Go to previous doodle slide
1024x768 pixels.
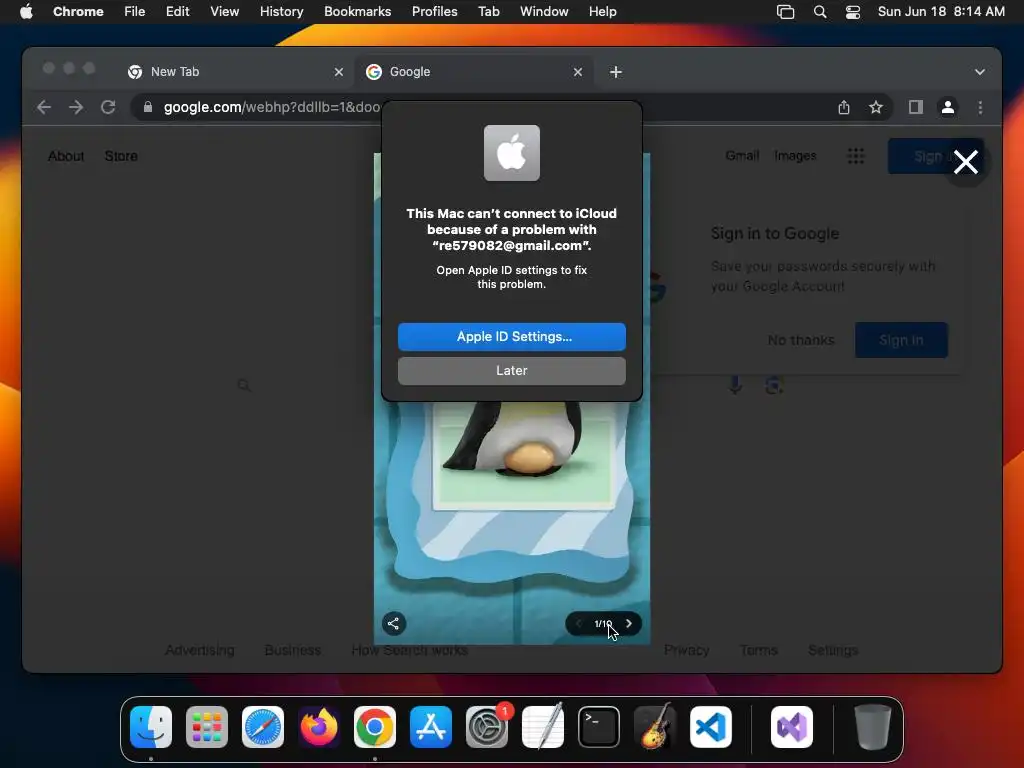pyautogui.click(x=578, y=623)
